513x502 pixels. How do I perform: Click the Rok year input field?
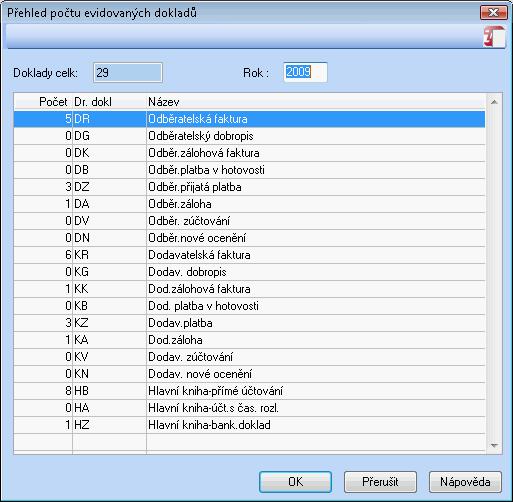[x=305, y=72]
